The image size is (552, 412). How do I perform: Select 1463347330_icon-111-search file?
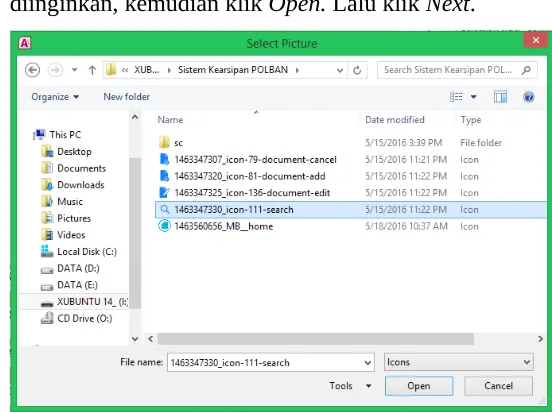click(350, 210)
